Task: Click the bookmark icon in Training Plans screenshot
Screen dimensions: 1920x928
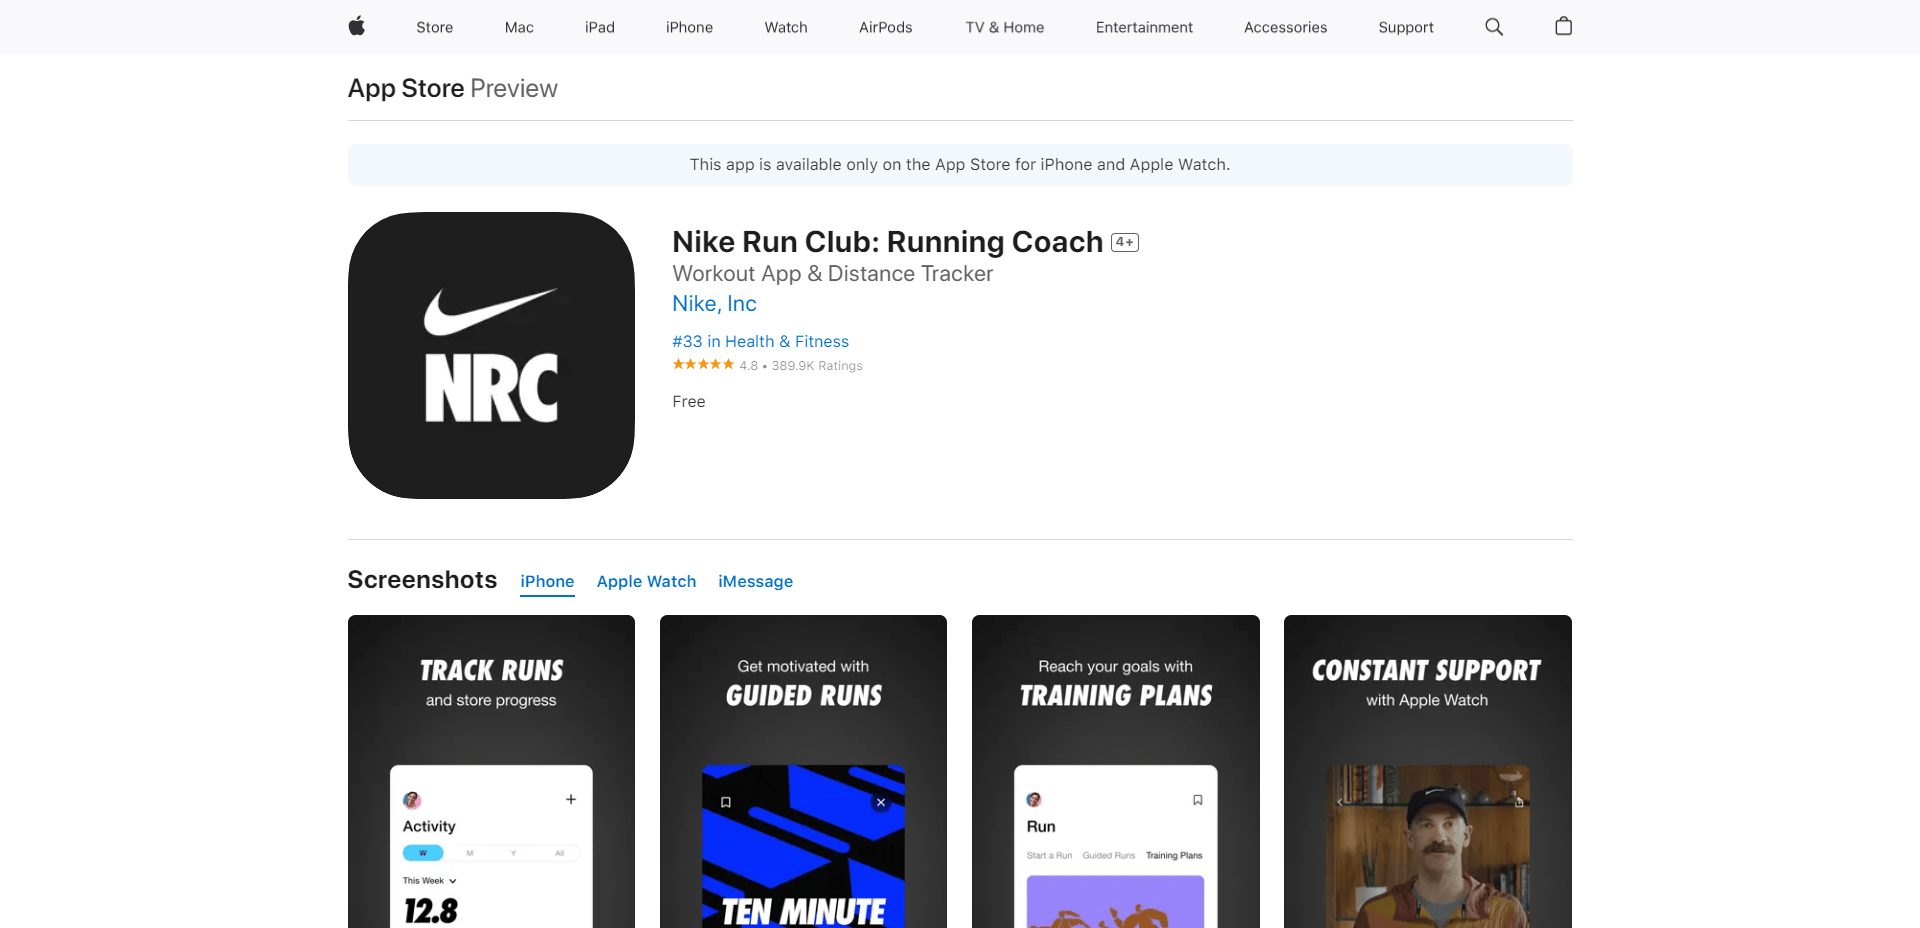Action: [x=1197, y=800]
